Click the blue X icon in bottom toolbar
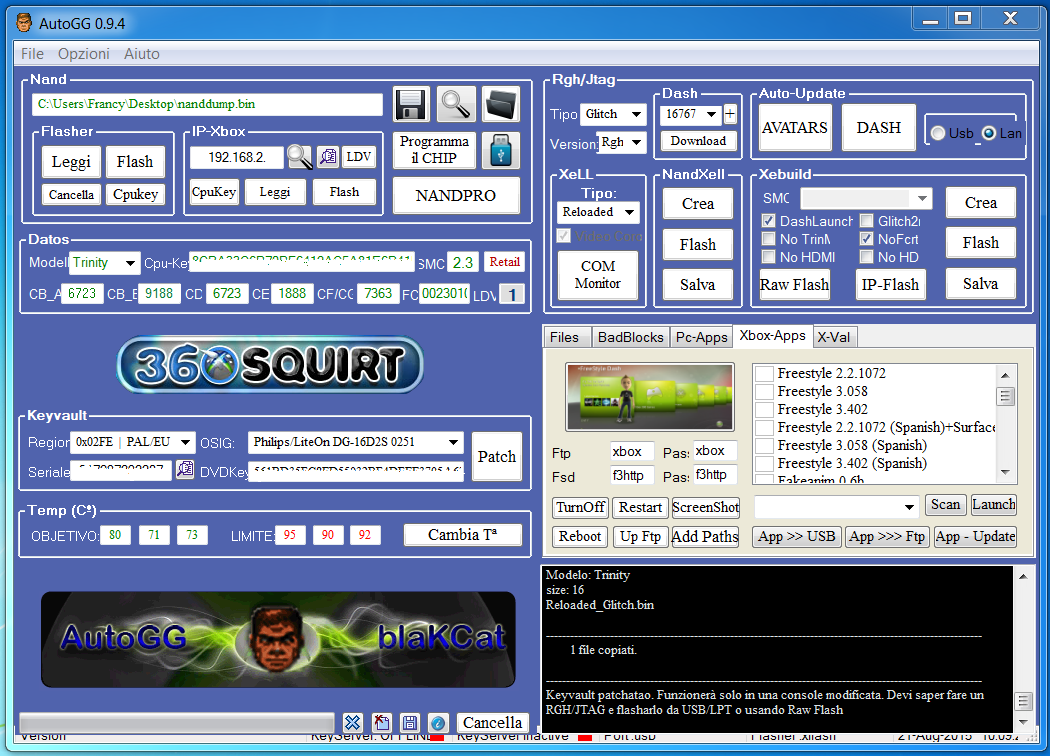Image resolution: width=1050 pixels, height=756 pixels. coord(352,722)
